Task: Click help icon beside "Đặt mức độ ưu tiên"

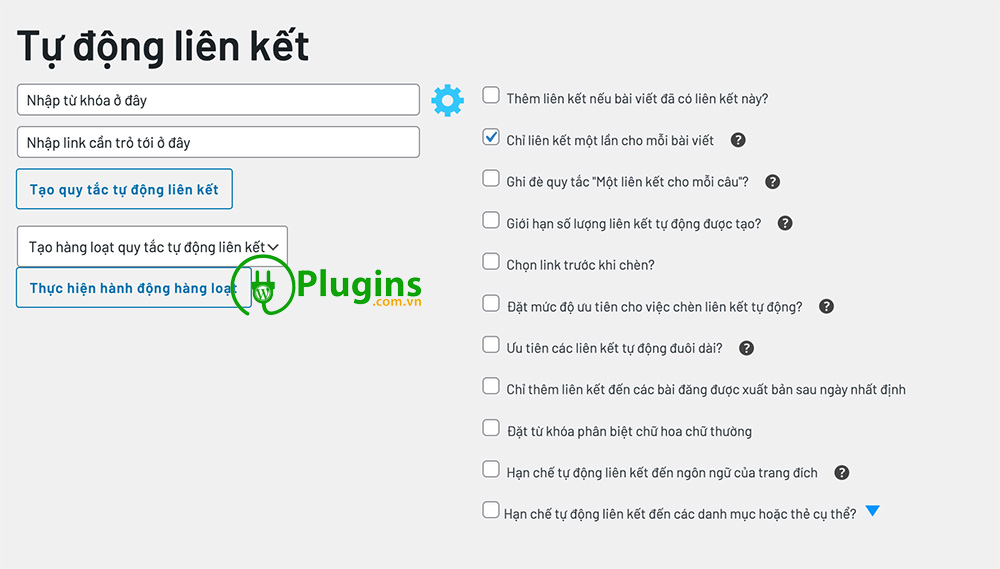Action: [826, 307]
